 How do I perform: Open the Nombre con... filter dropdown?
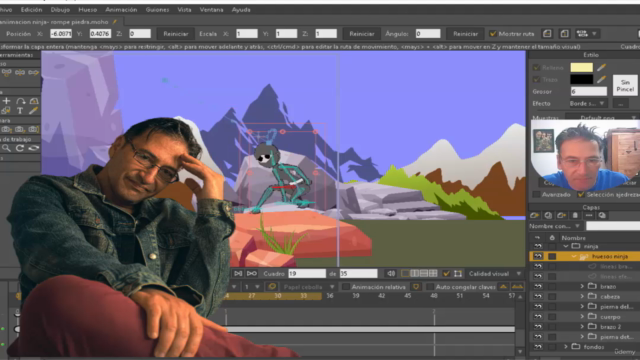point(555,226)
